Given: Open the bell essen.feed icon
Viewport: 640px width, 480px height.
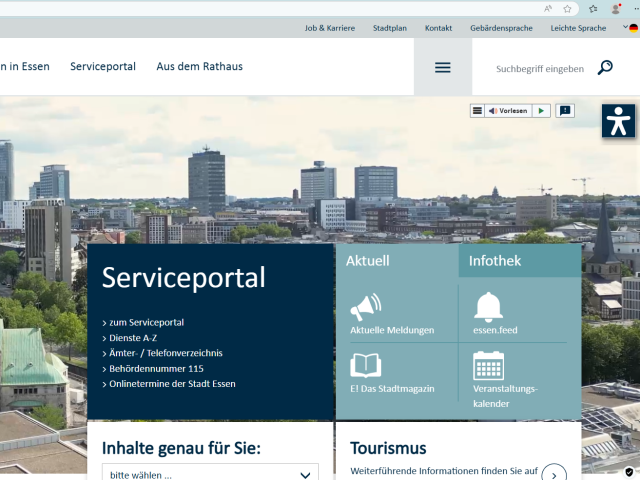Looking at the screenshot, I should pos(488,307).
